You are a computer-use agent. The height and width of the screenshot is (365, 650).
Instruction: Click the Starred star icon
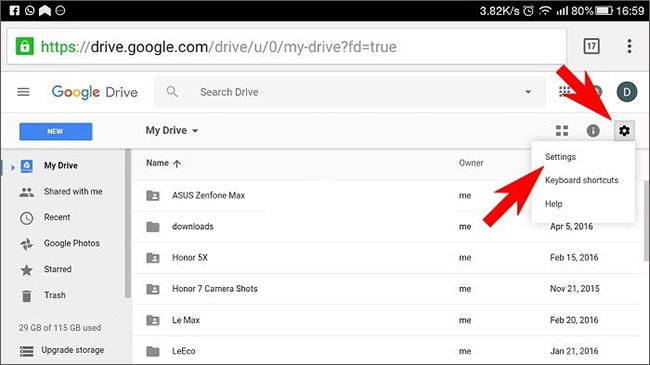(27, 270)
